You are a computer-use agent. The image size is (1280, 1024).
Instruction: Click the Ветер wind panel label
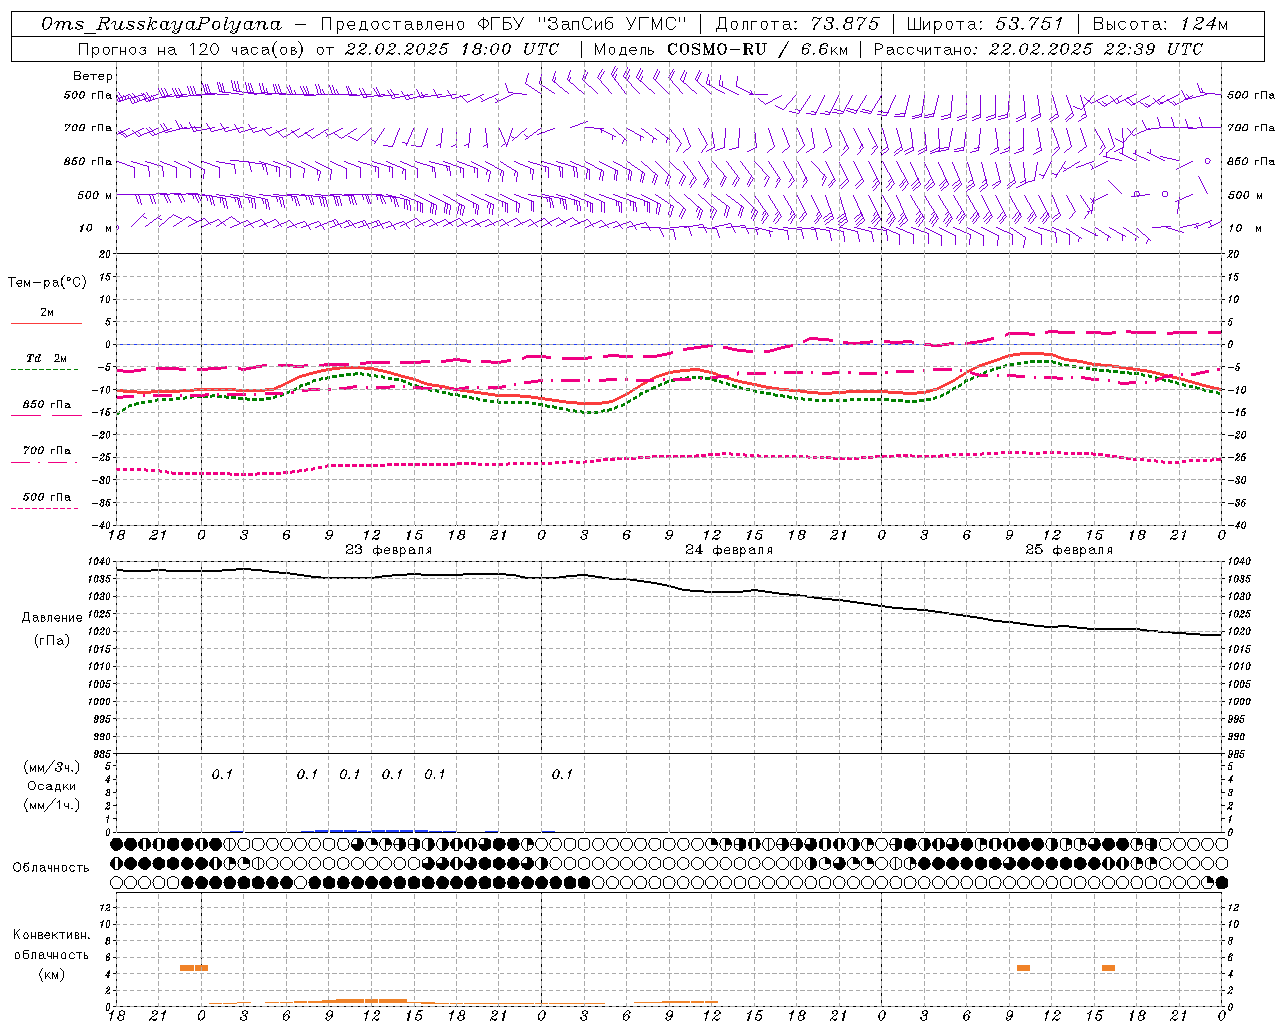click(x=93, y=76)
